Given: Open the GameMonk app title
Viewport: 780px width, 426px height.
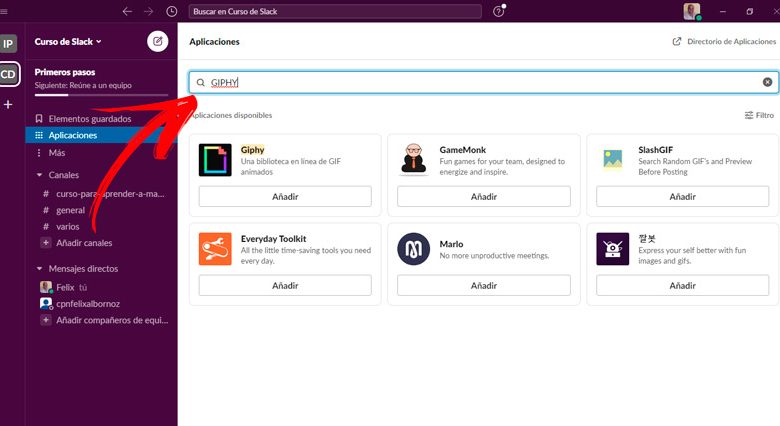Looking at the screenshot, I should coord(463,150).
